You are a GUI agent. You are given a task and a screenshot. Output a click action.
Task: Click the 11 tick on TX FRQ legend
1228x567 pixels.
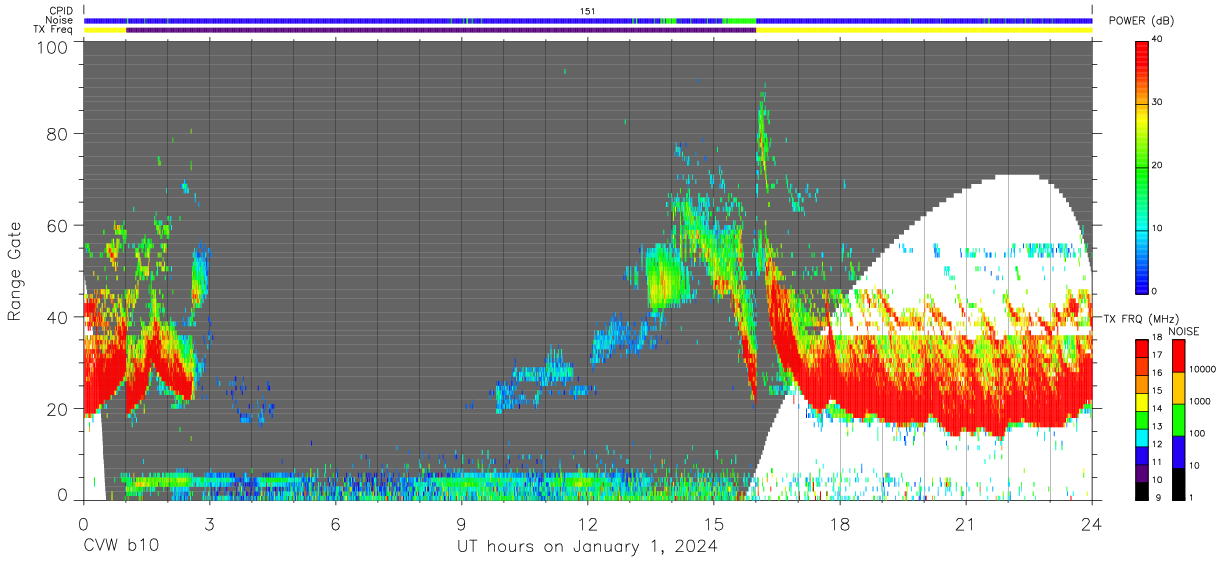(1157, 461)
